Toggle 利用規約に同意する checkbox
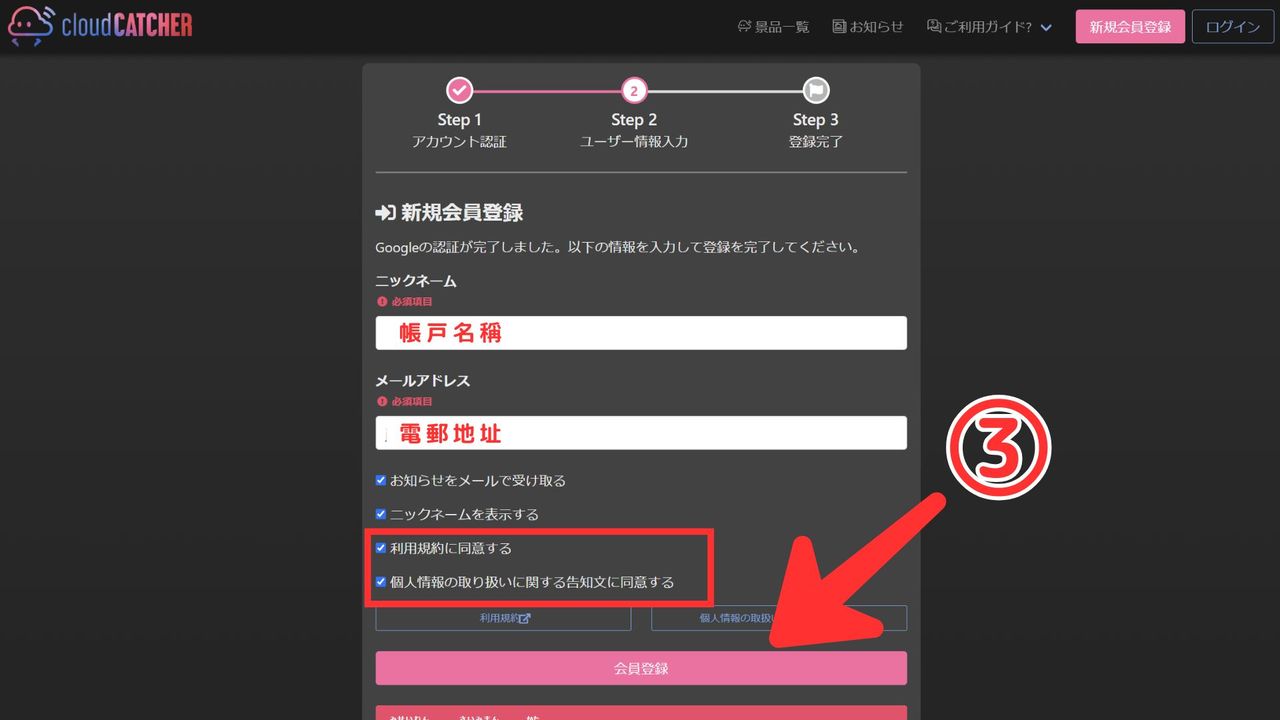 tap(381, 548)
